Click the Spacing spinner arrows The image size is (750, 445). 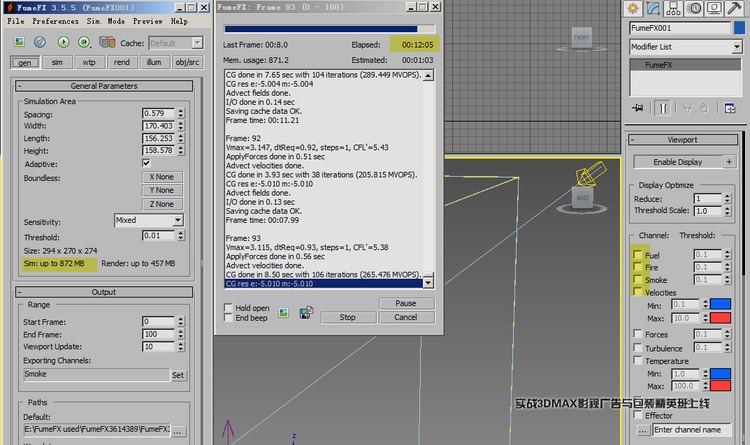(x=180, y=113)
